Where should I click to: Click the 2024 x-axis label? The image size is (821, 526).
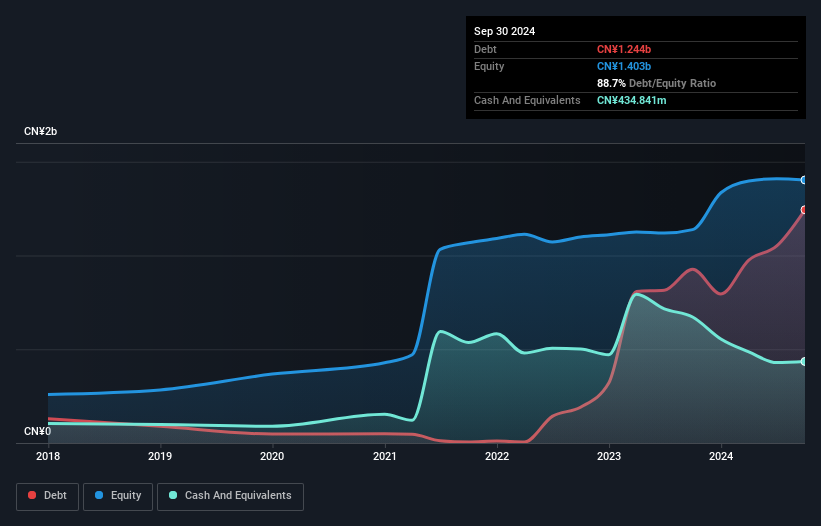(x=721, y=456)
